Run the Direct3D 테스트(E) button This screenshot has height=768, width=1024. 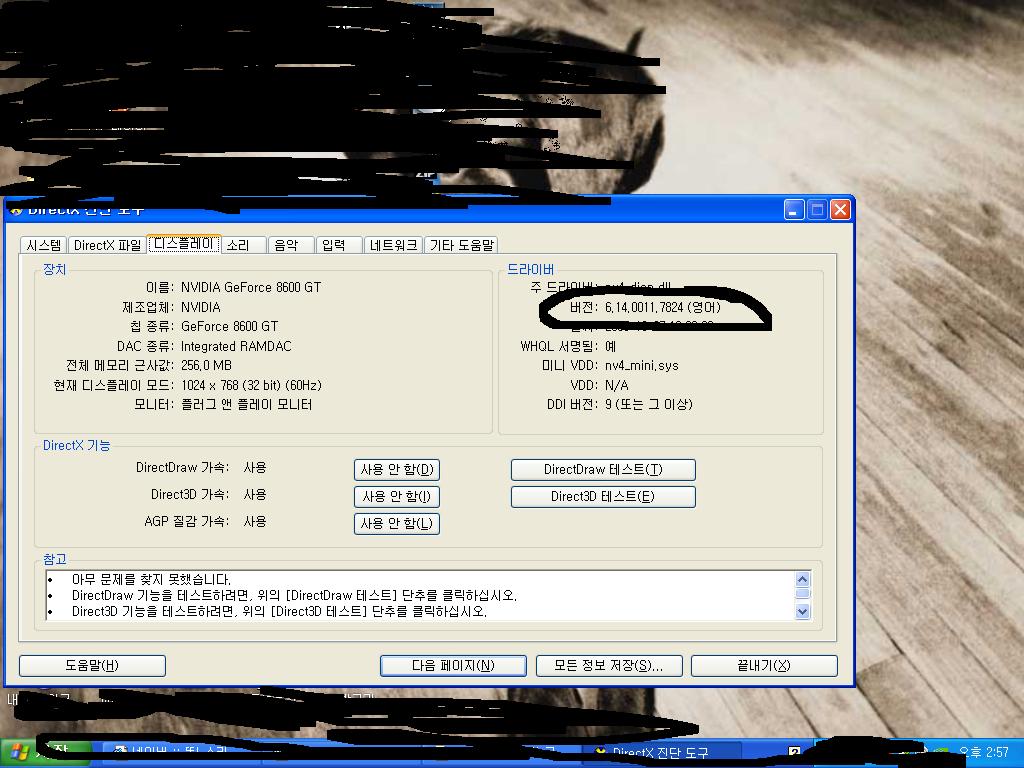tap(603, 496)
